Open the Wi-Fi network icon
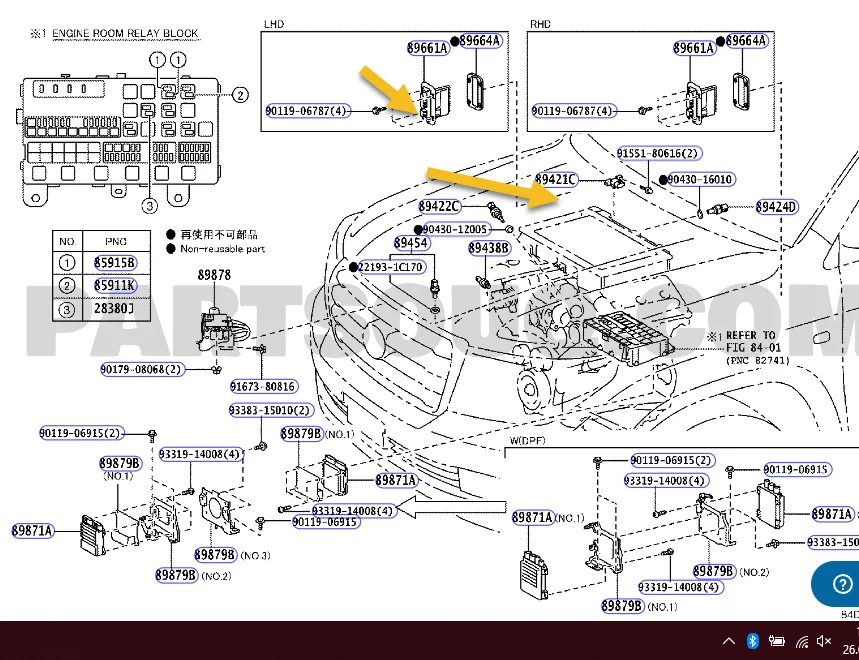Screen dimensions: 859x660 click(x=801, y=641)
